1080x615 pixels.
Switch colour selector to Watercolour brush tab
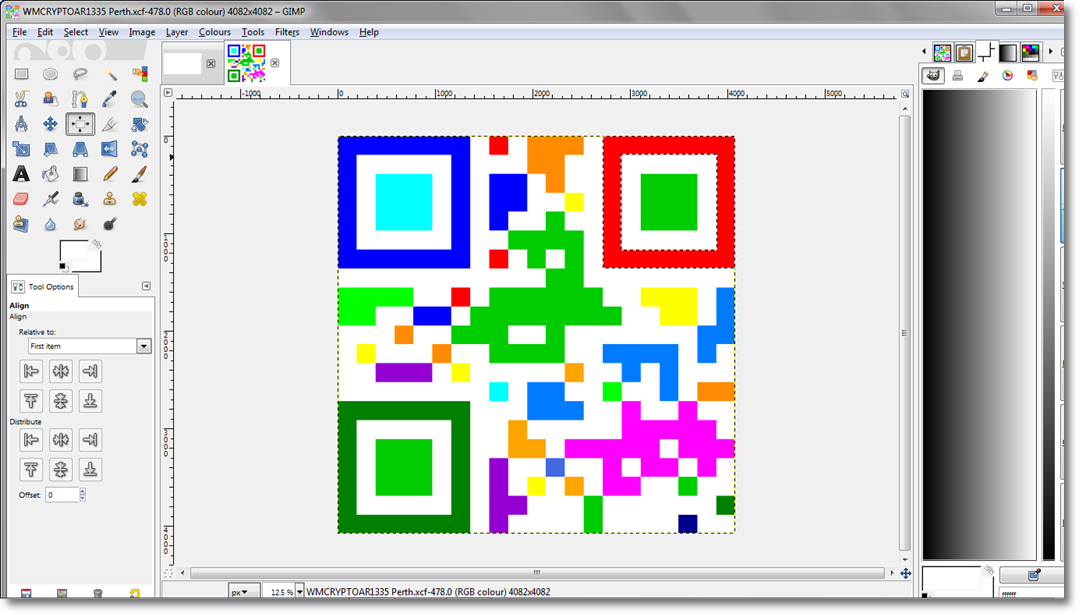pos(983,76)
